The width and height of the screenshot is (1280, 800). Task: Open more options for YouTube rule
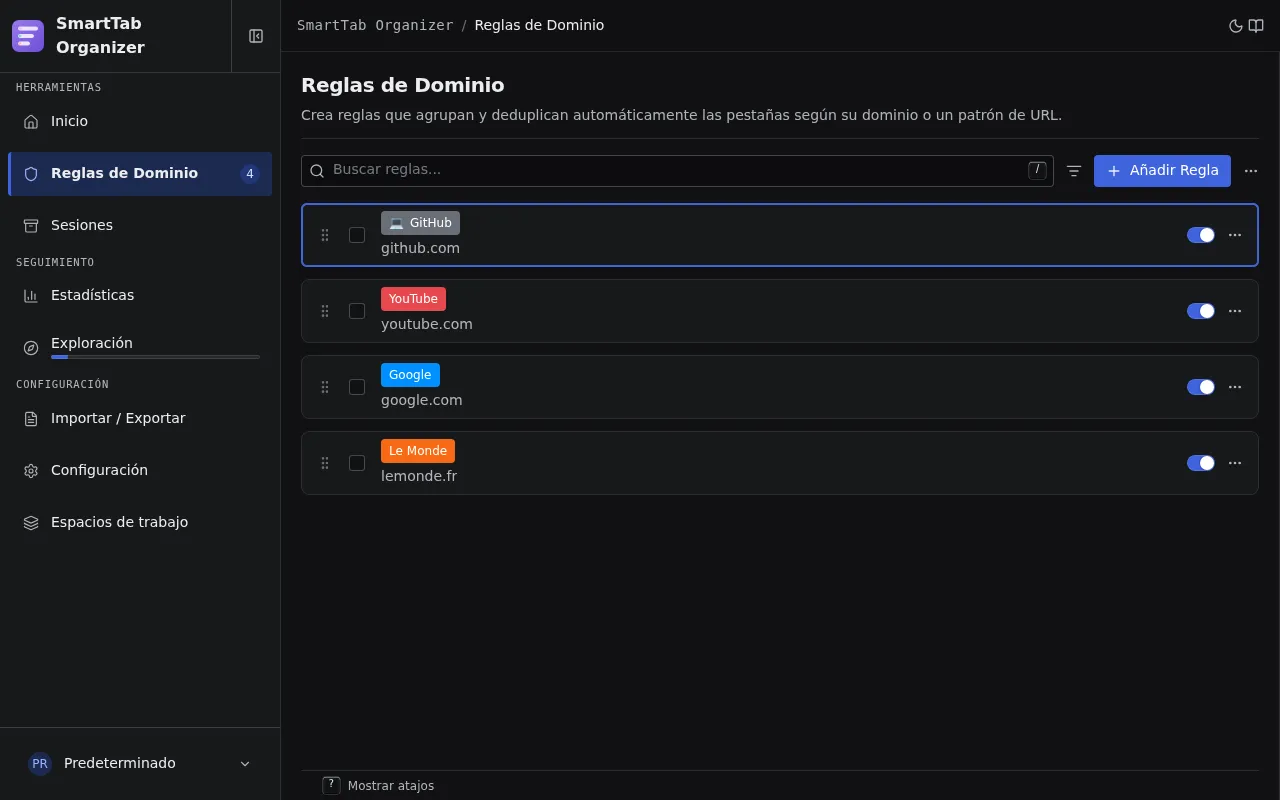[x=1235, y=311]
